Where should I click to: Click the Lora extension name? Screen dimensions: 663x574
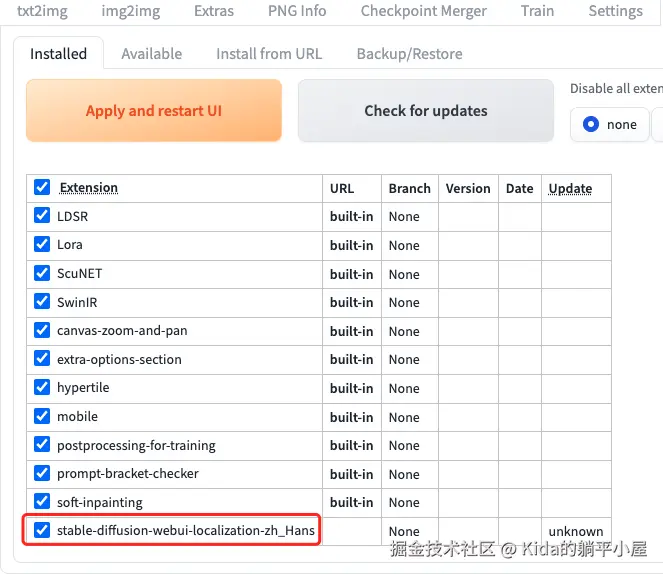[70, 245]
